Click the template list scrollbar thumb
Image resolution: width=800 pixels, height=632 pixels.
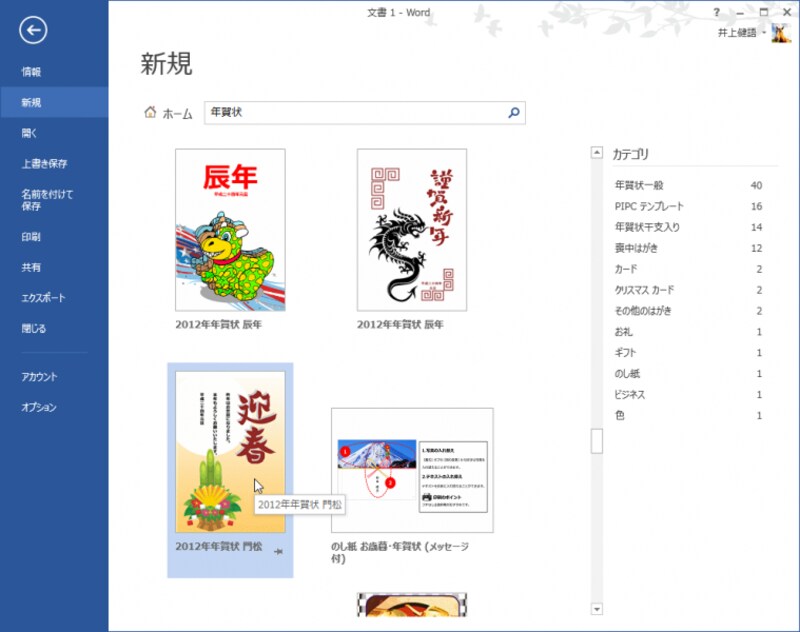[x=597, y=441]
